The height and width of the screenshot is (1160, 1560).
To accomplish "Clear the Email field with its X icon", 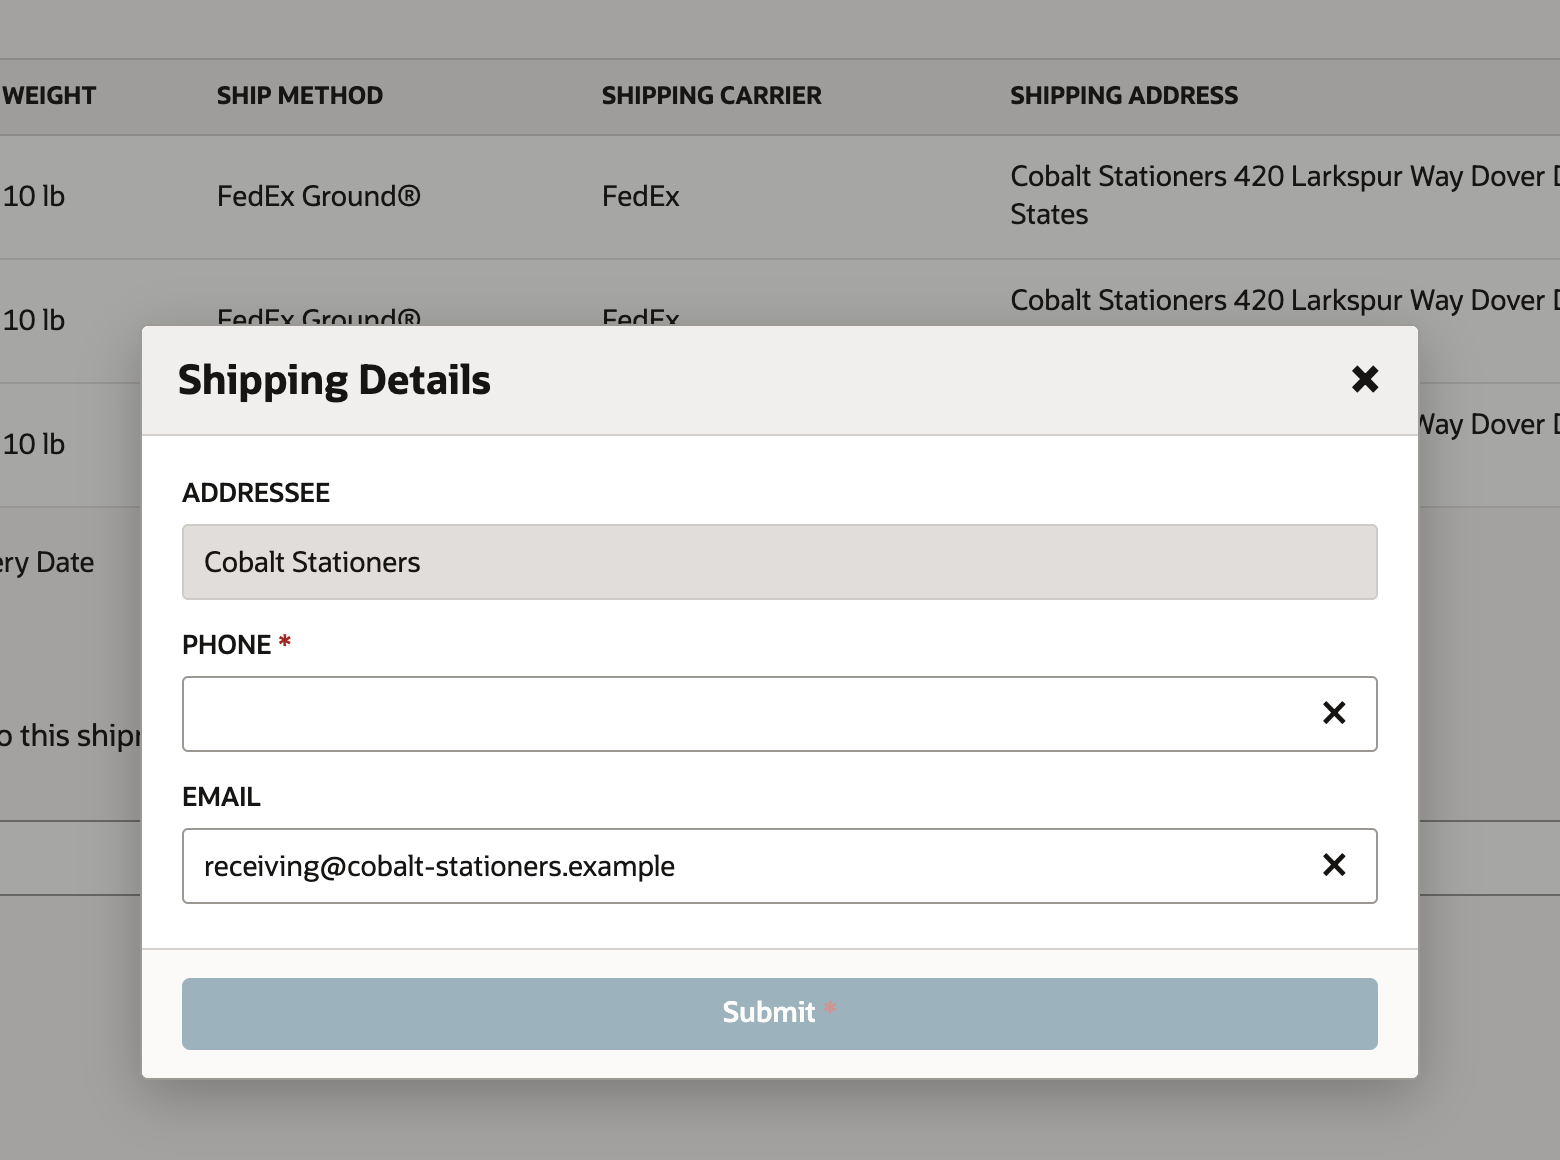I will coord(1334,865).
